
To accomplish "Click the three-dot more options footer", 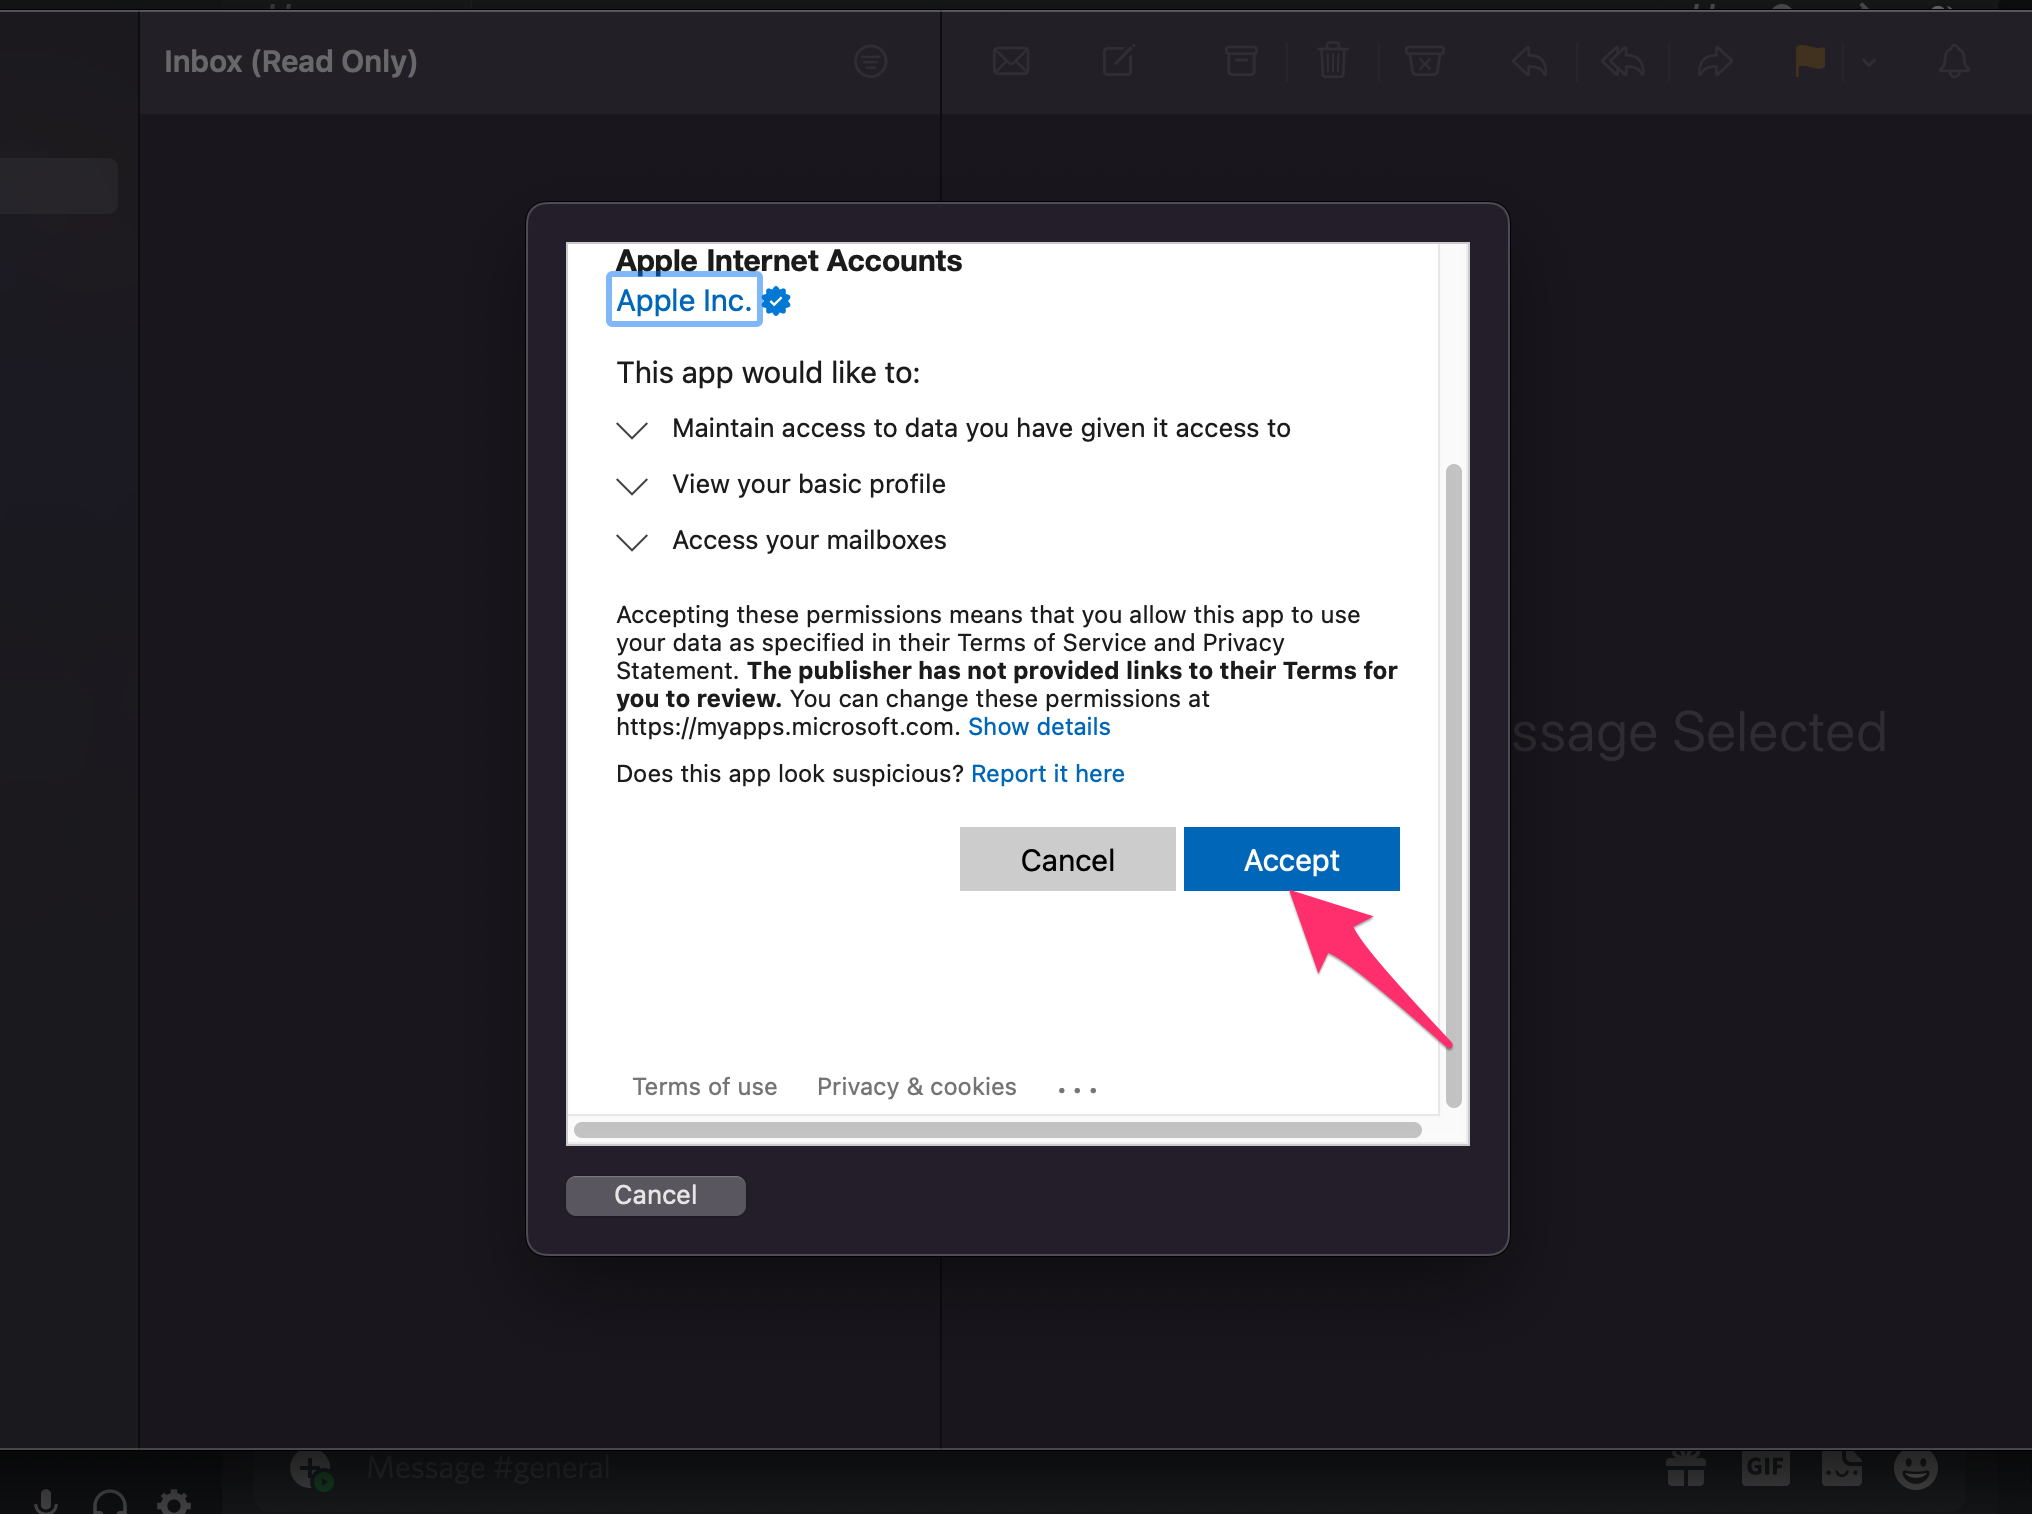I will point(1077,1090).
